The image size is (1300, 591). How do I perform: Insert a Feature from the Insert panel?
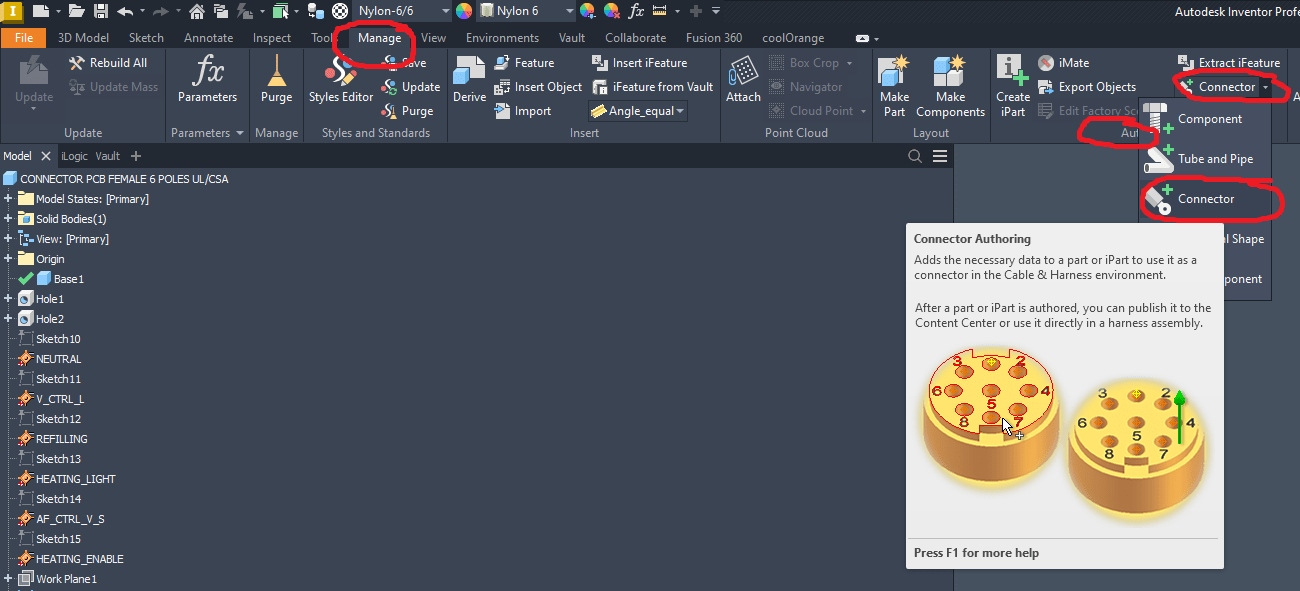click(x=524, y=62)
